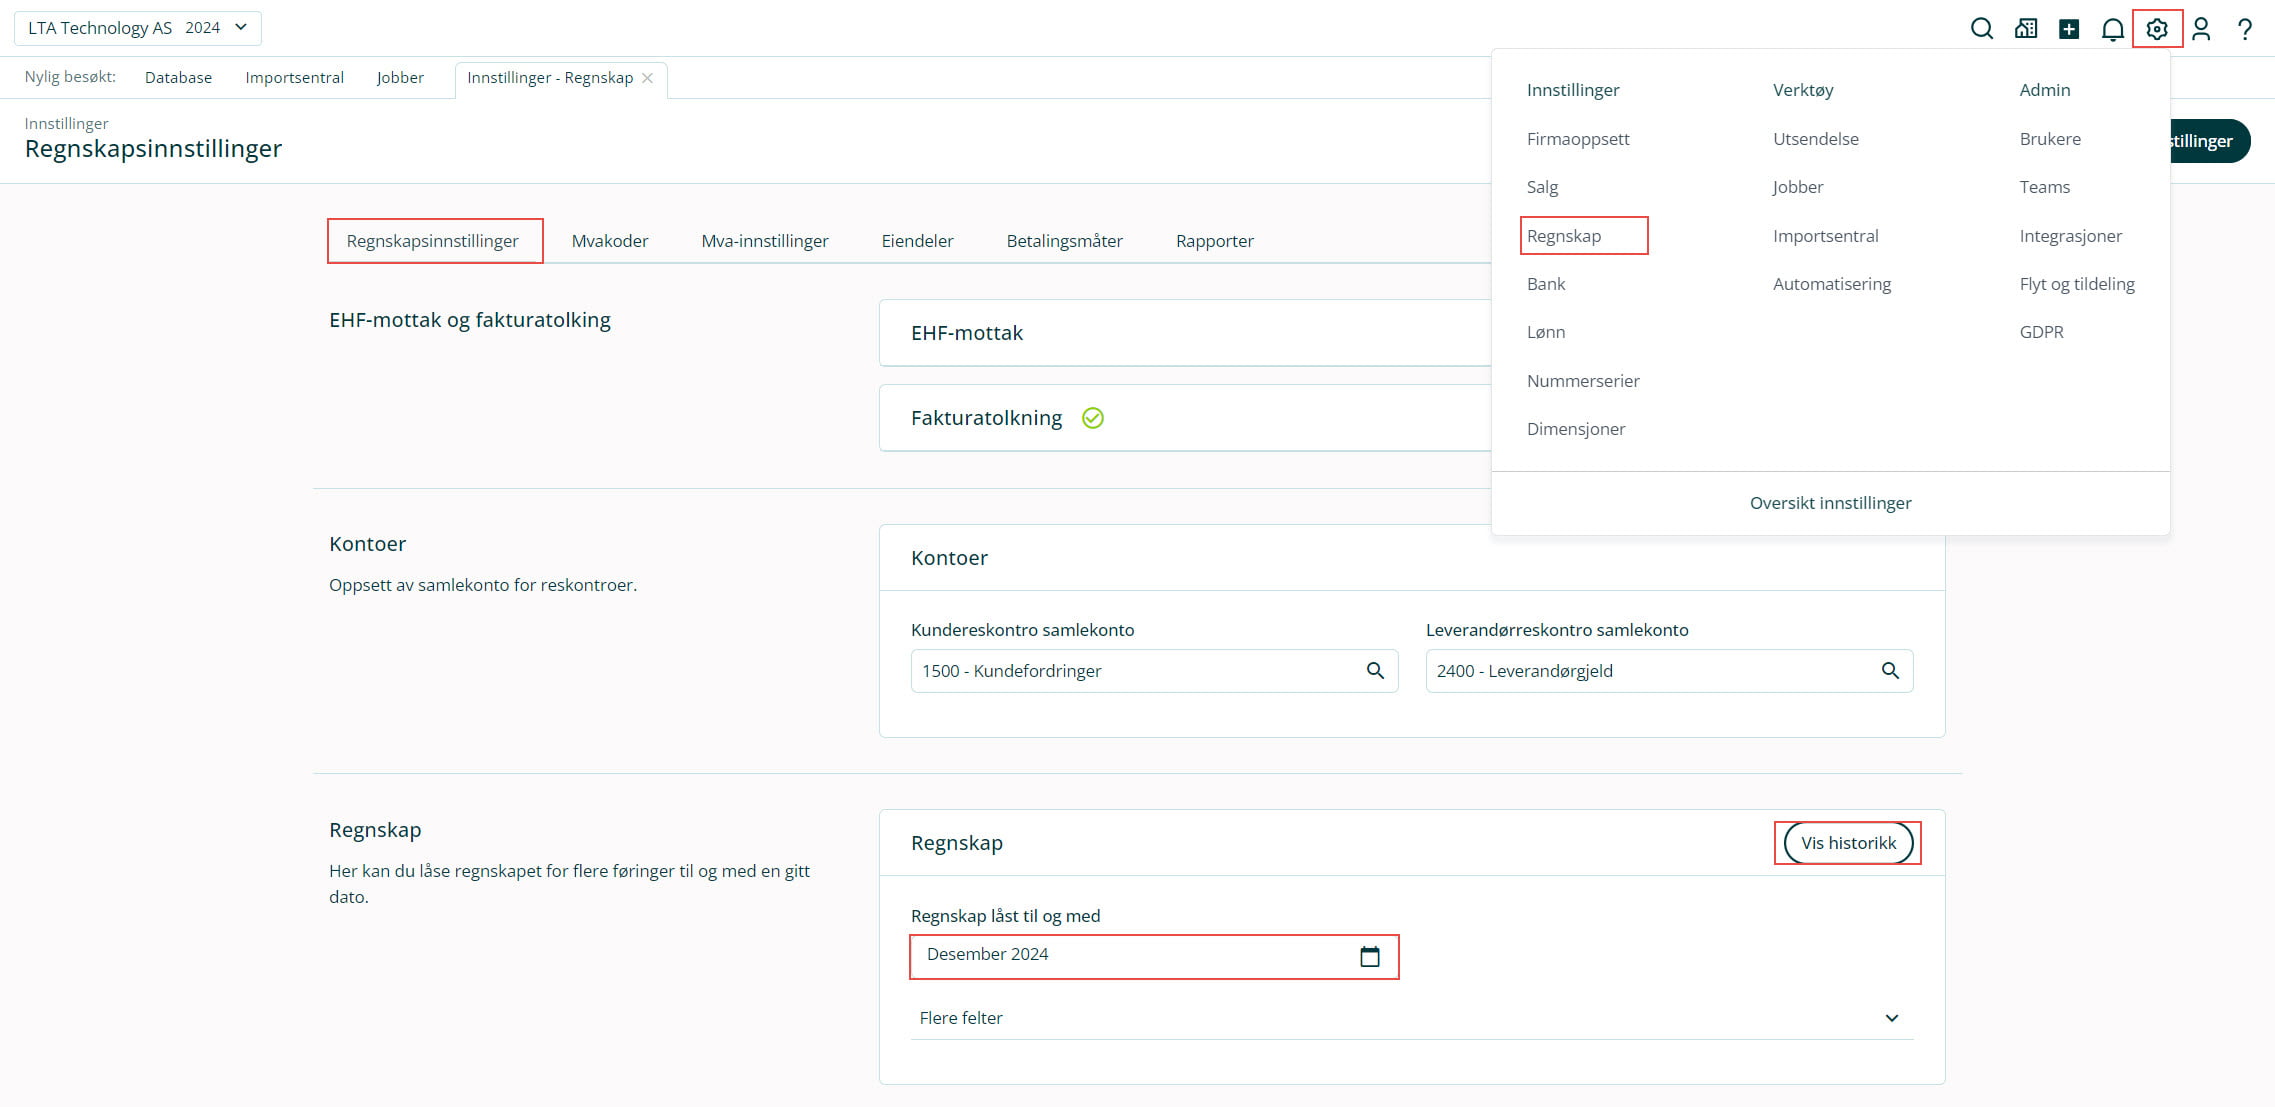Click the search magnifier icon in header
Viewport: 2275px width, 1107px height.
1981,29
